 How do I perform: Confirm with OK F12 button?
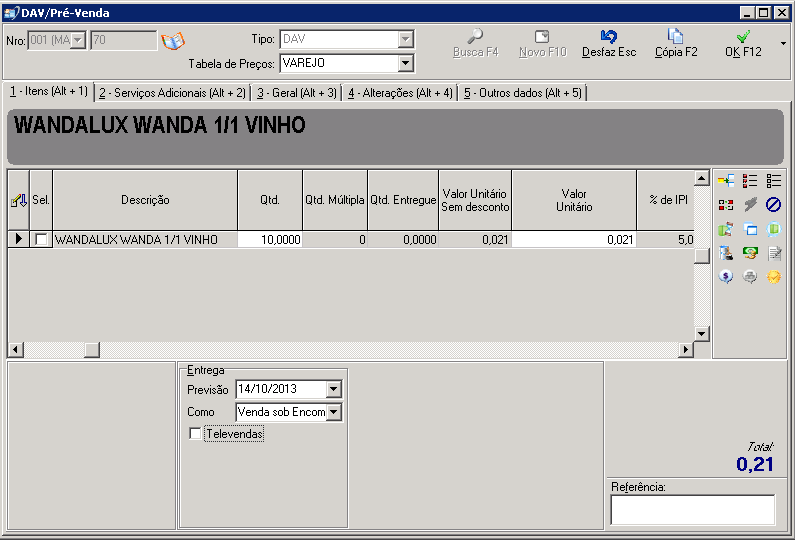pyautogui.click(x=743, y=44)
